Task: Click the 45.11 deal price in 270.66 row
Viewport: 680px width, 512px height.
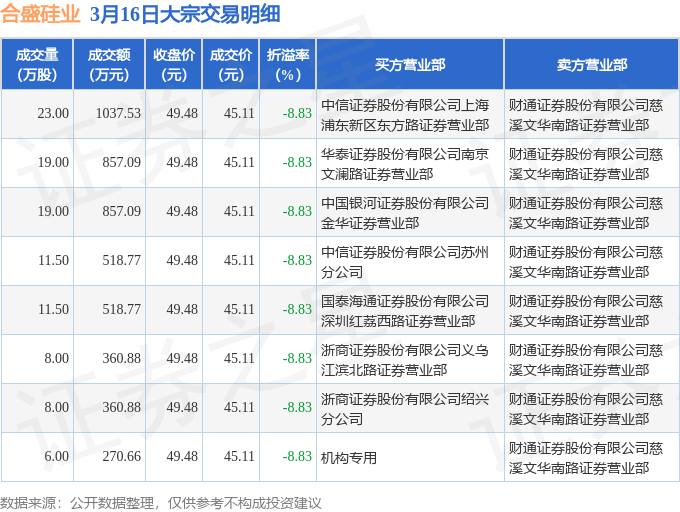Action: [x=239, y=456]
